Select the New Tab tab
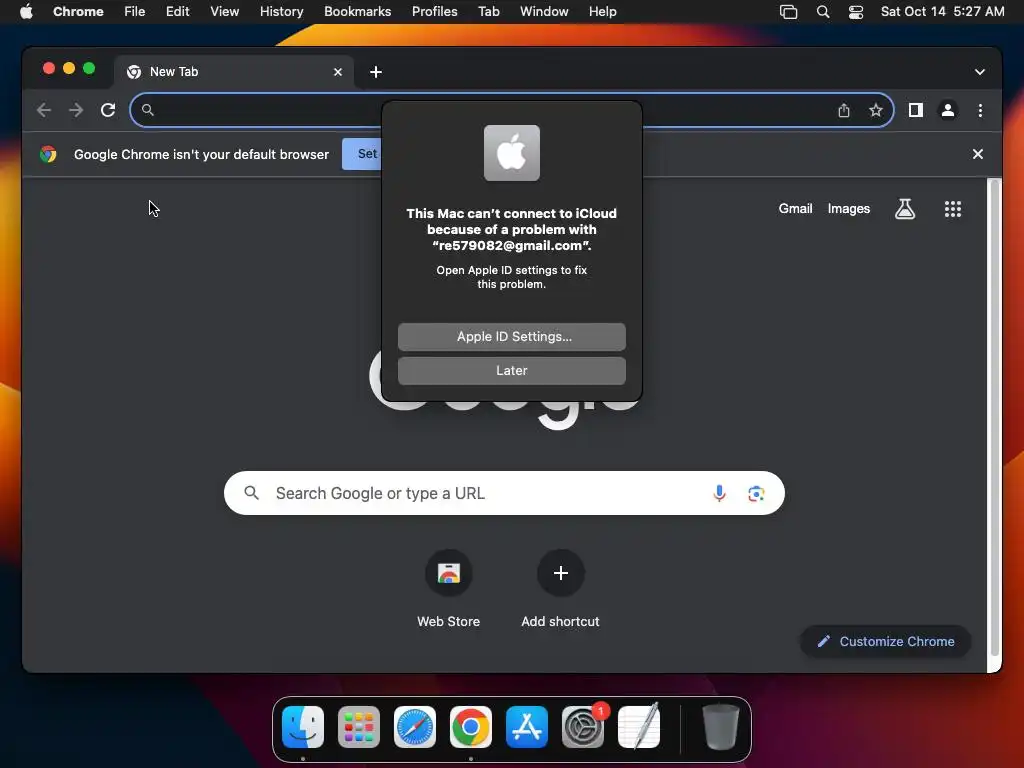Viewport: 1024px width, 768px height. (234, 72)
